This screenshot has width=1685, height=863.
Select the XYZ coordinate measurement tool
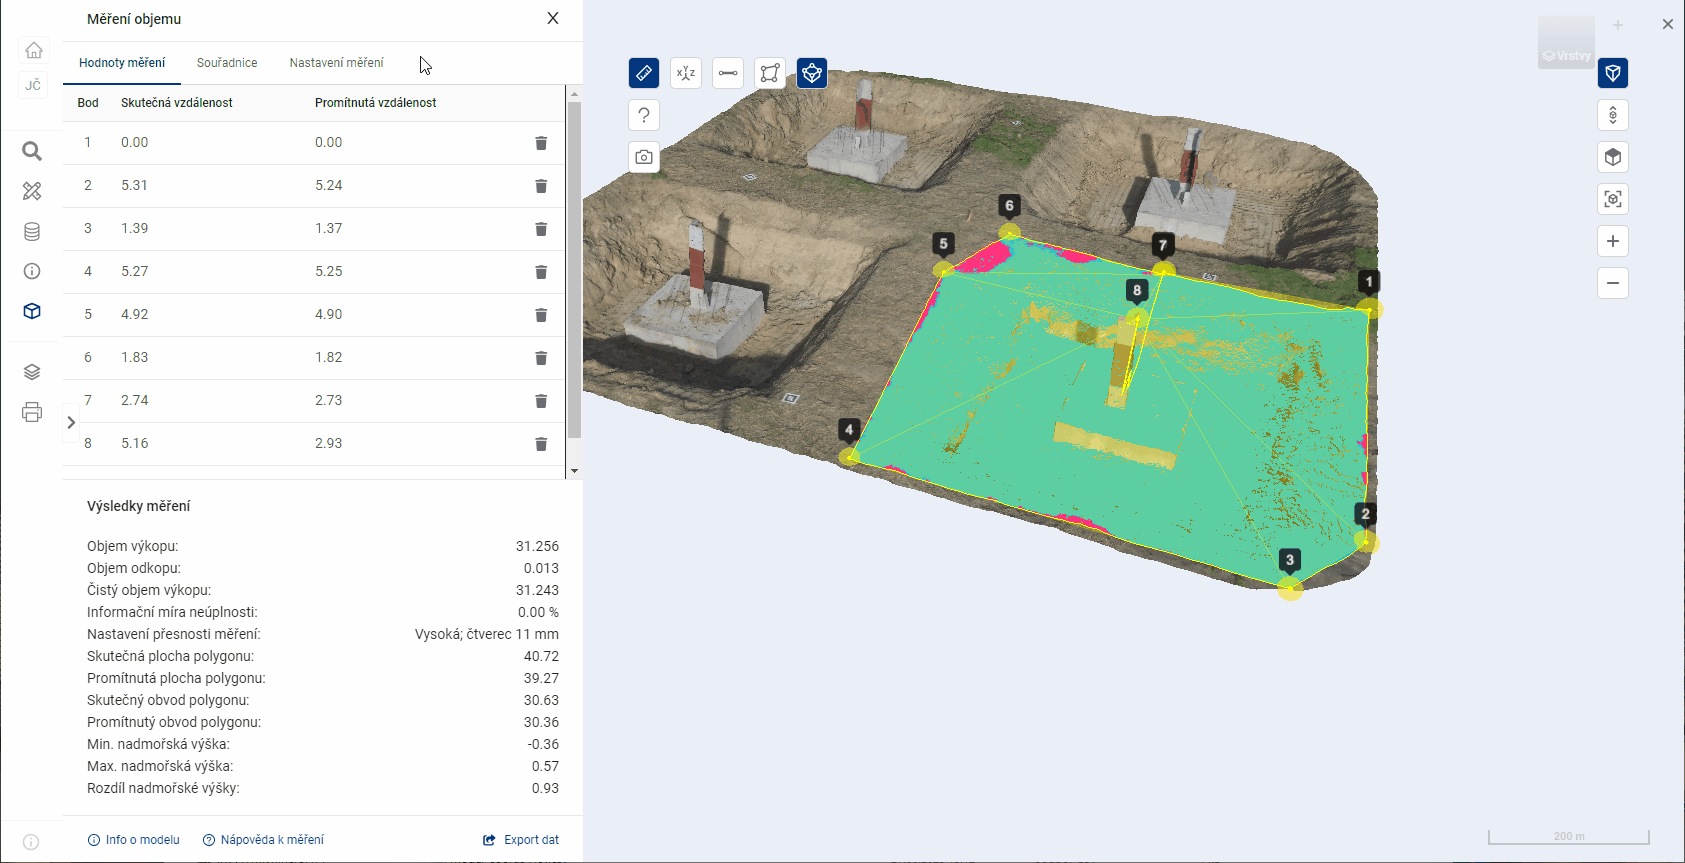(x=686, y=73)
